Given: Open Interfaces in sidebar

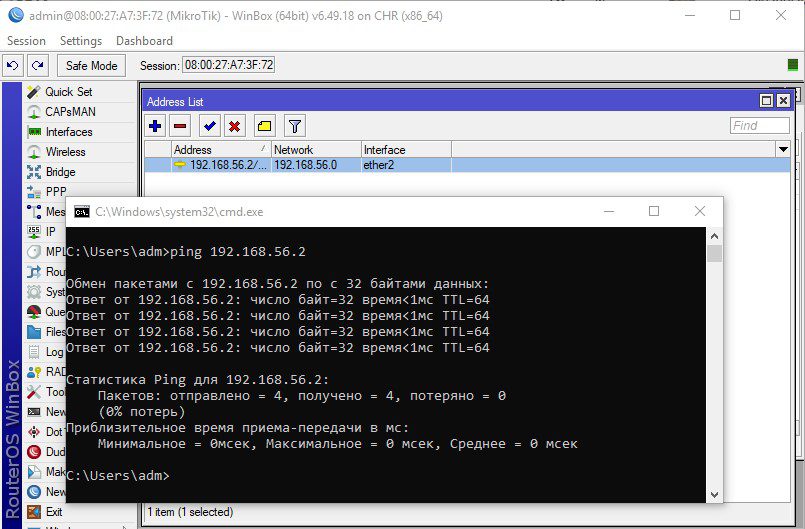Looking at the screenshot, I should (x=69, y=132).
